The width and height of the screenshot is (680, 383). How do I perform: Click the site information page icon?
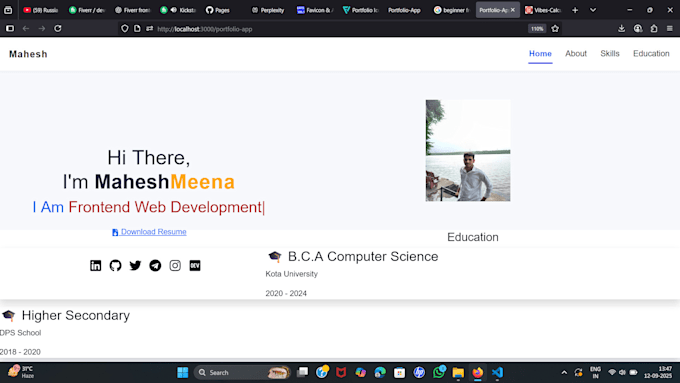[137, 29]
